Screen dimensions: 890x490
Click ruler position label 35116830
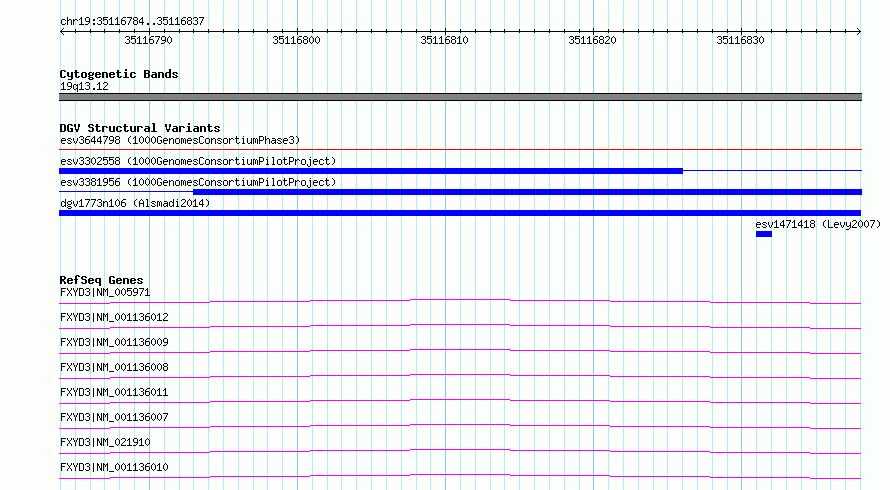pos(740,40)
